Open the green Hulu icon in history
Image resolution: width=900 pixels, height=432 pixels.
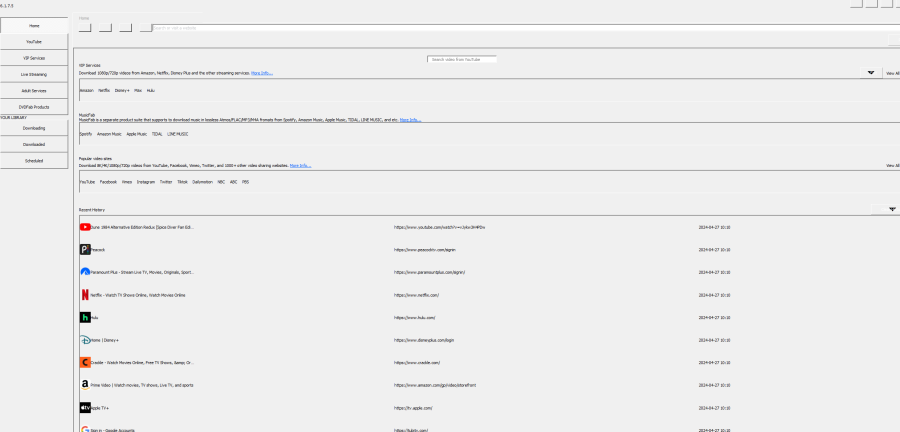pos(85,317)
